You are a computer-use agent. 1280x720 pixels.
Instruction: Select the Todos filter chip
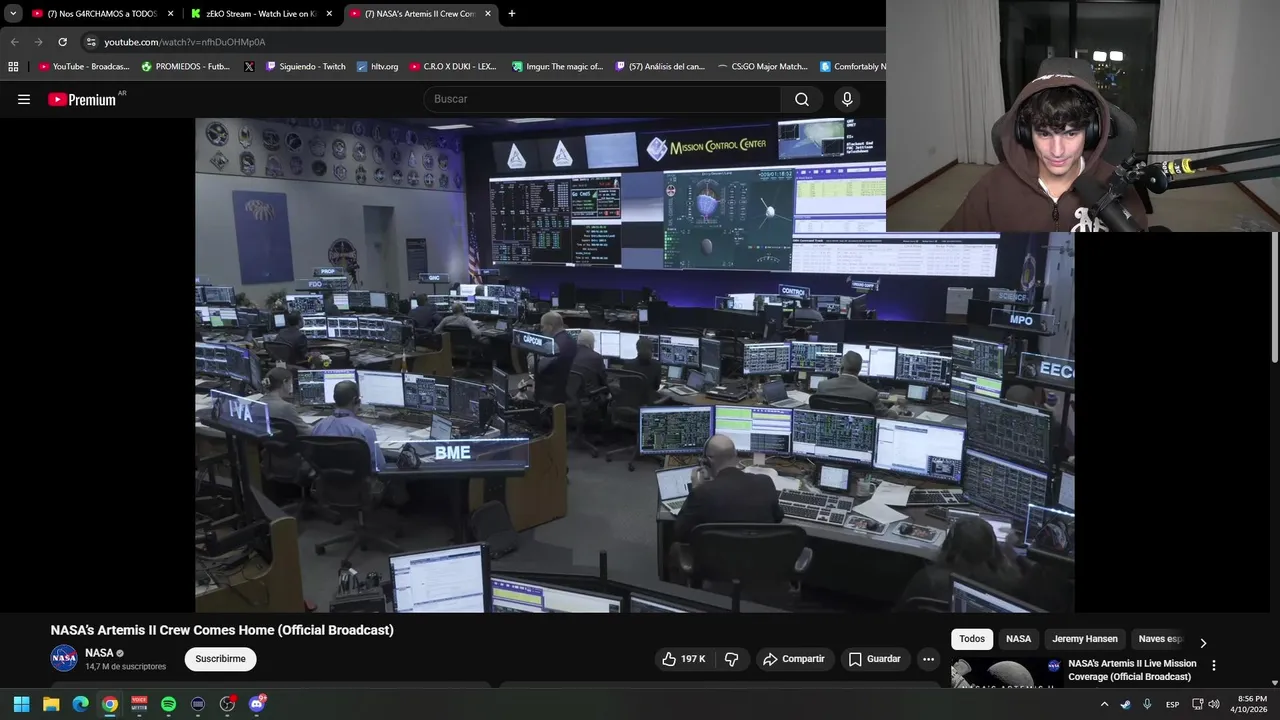tap(972, 639)
